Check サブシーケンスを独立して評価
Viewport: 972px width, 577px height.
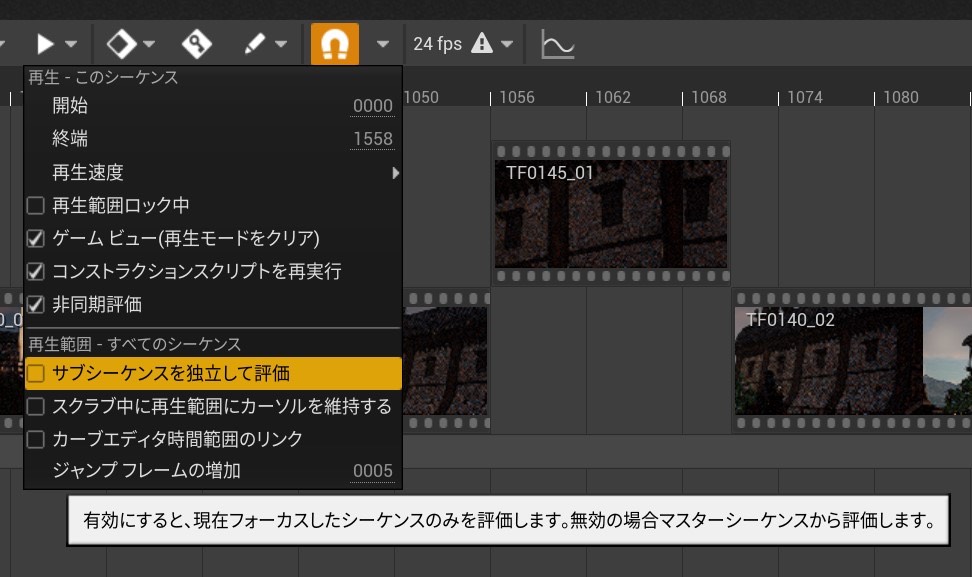36,373
